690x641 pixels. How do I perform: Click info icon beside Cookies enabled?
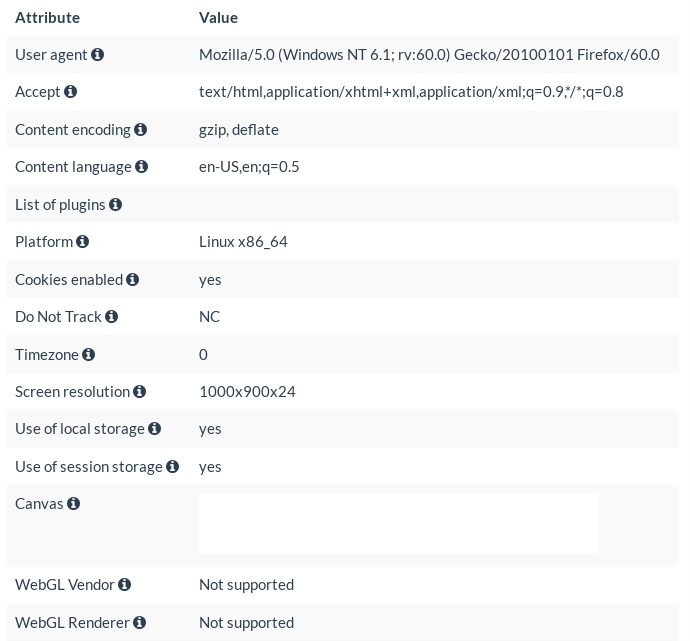tap(132, 279)
